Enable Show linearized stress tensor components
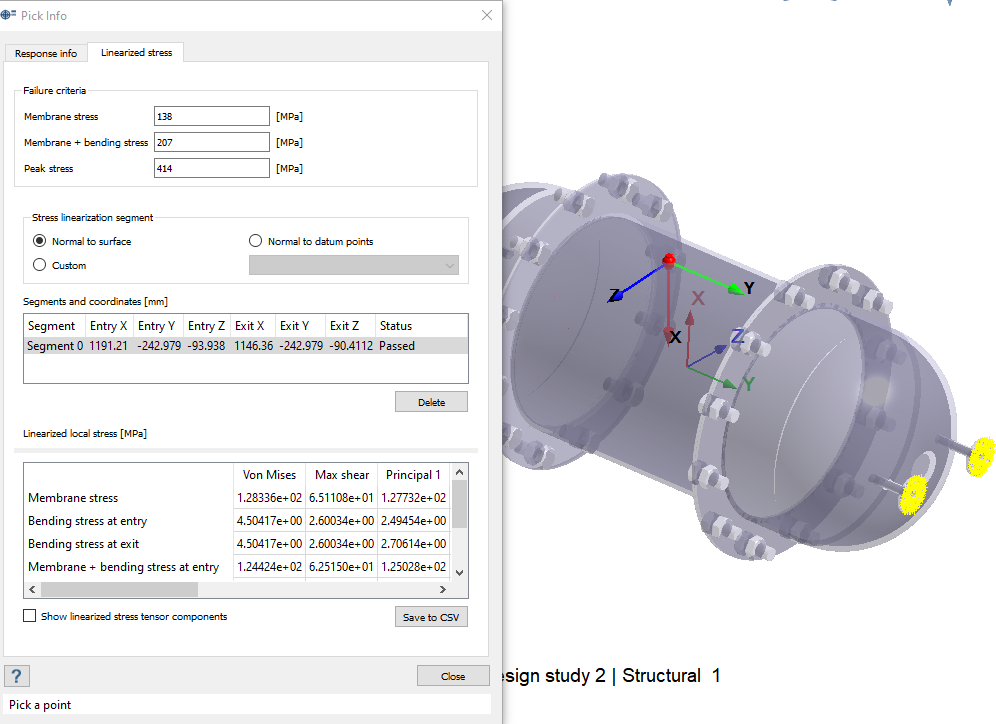The width and height of the screenshot is (996, 724). 30,616
